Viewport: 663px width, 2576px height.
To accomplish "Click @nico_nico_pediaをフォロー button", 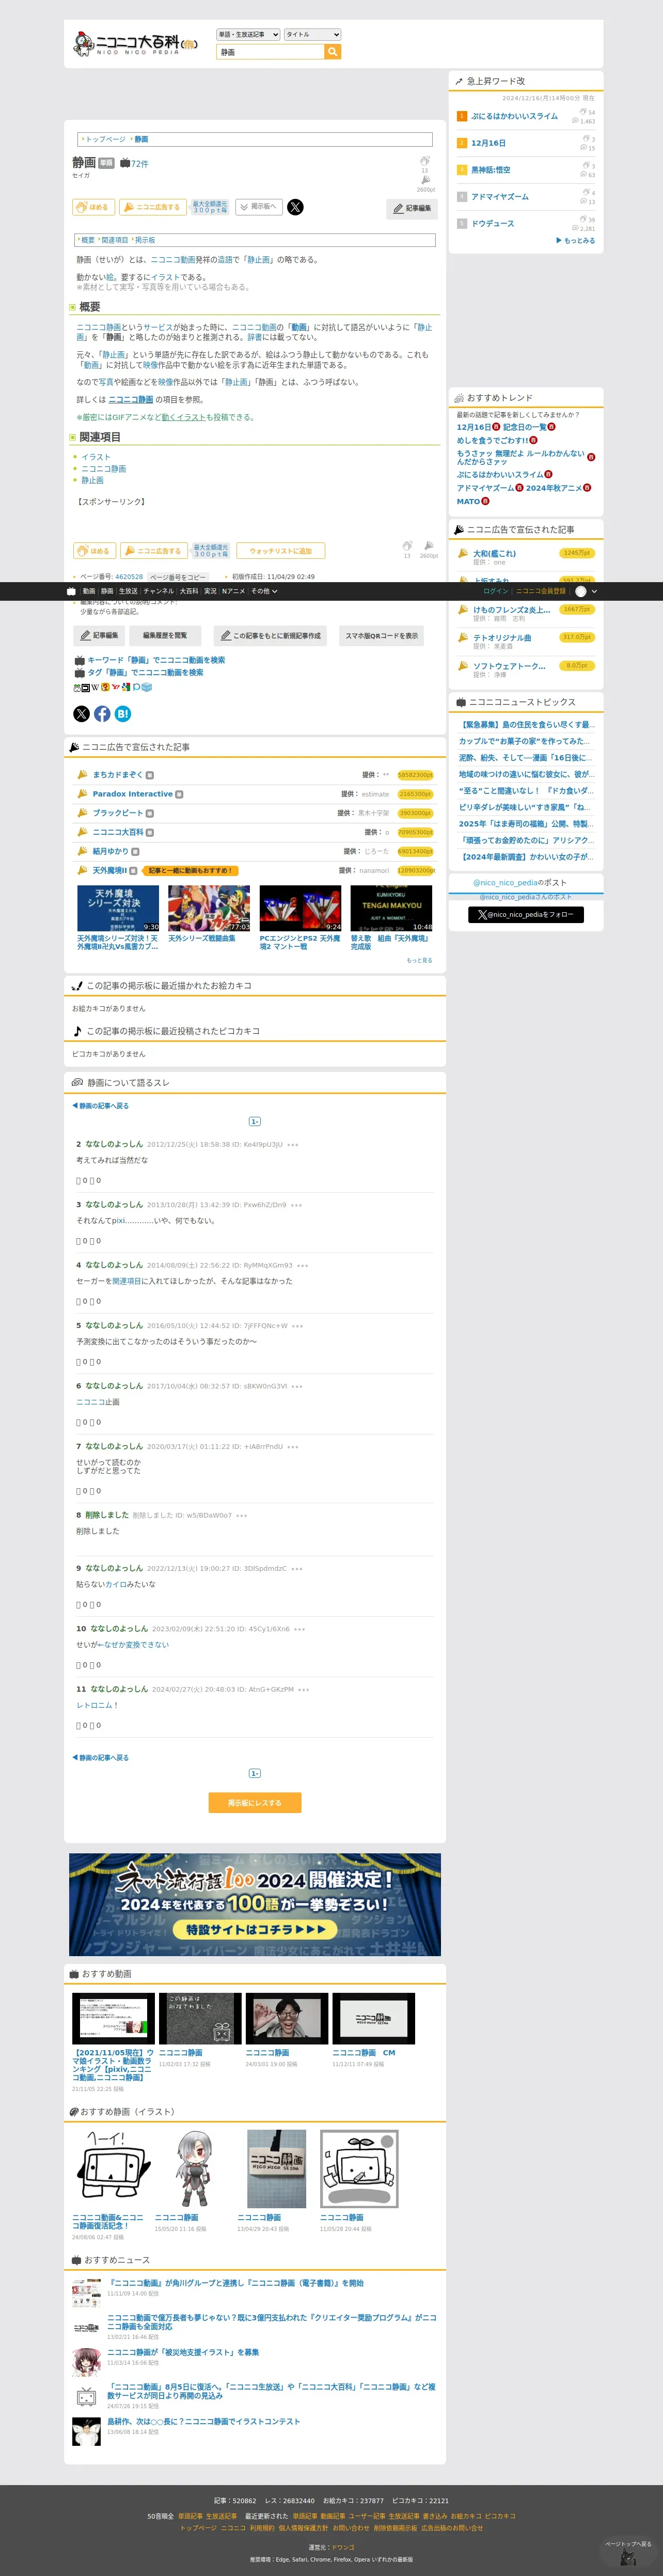I will pyautogui.click(x=526, y=915).
